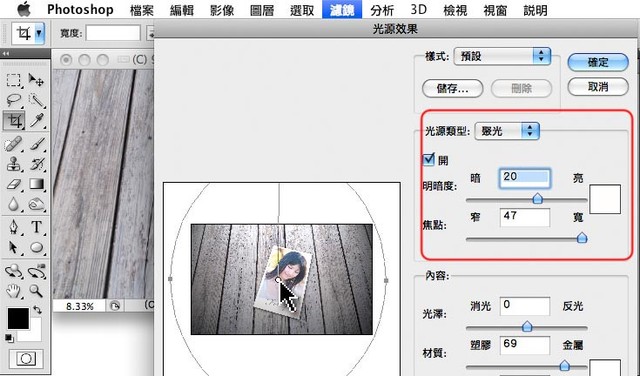This screenshot has width=640, height=376.
Task: Open the 樣式 preset dropdown
Action: click(x=502, y=56)
